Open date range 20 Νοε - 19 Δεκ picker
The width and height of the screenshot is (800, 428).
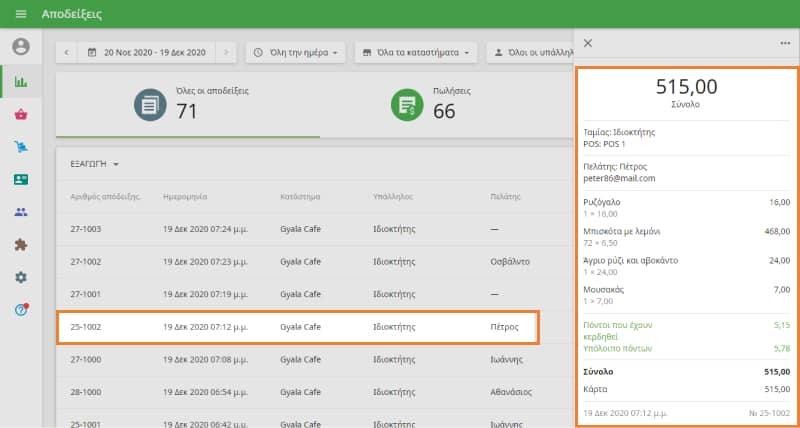(x=147, y=52)
